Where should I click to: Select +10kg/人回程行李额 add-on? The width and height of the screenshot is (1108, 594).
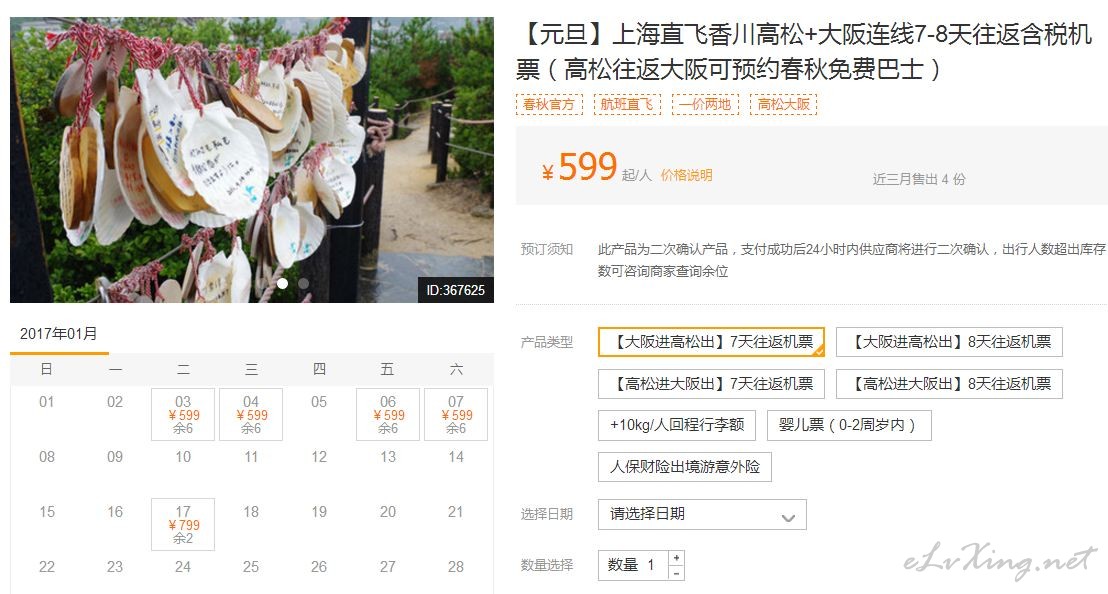click(x=676, y=425)
